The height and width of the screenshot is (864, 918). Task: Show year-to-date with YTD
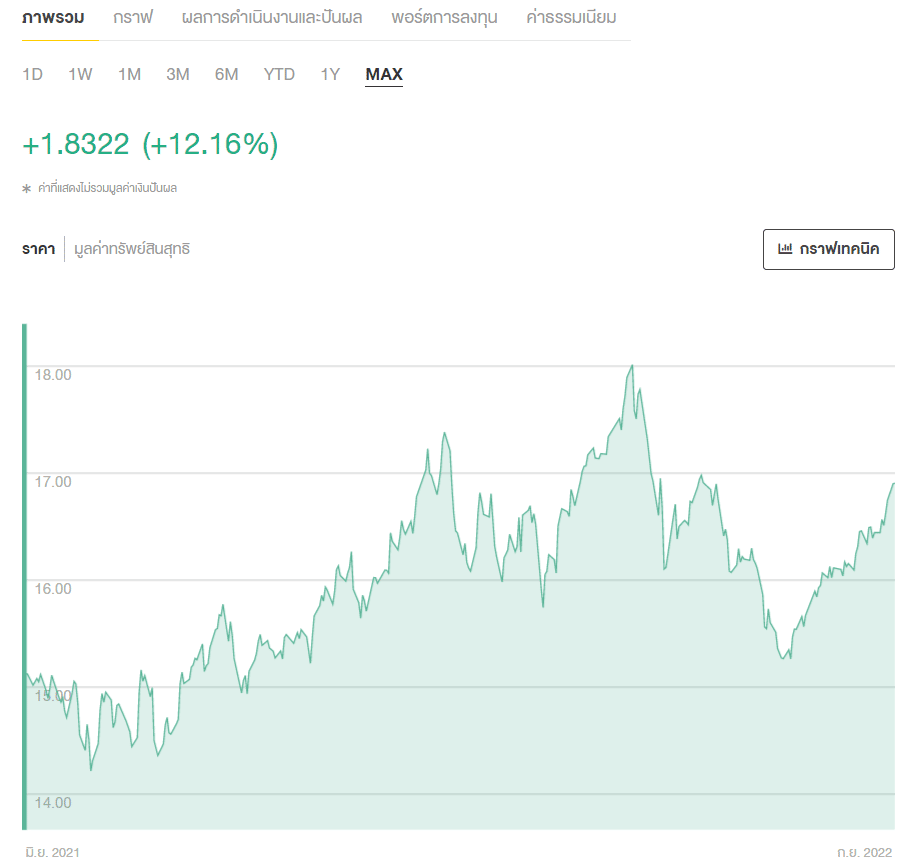[x=279, y=75]
